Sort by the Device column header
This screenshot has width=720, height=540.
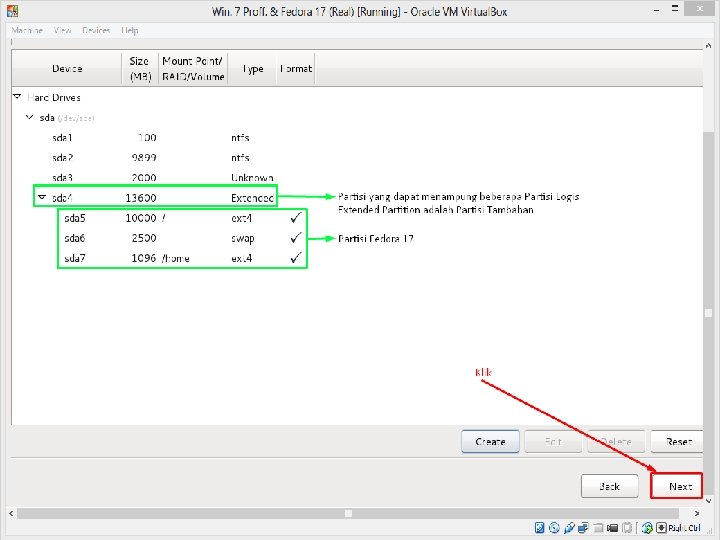pos(67,68)
